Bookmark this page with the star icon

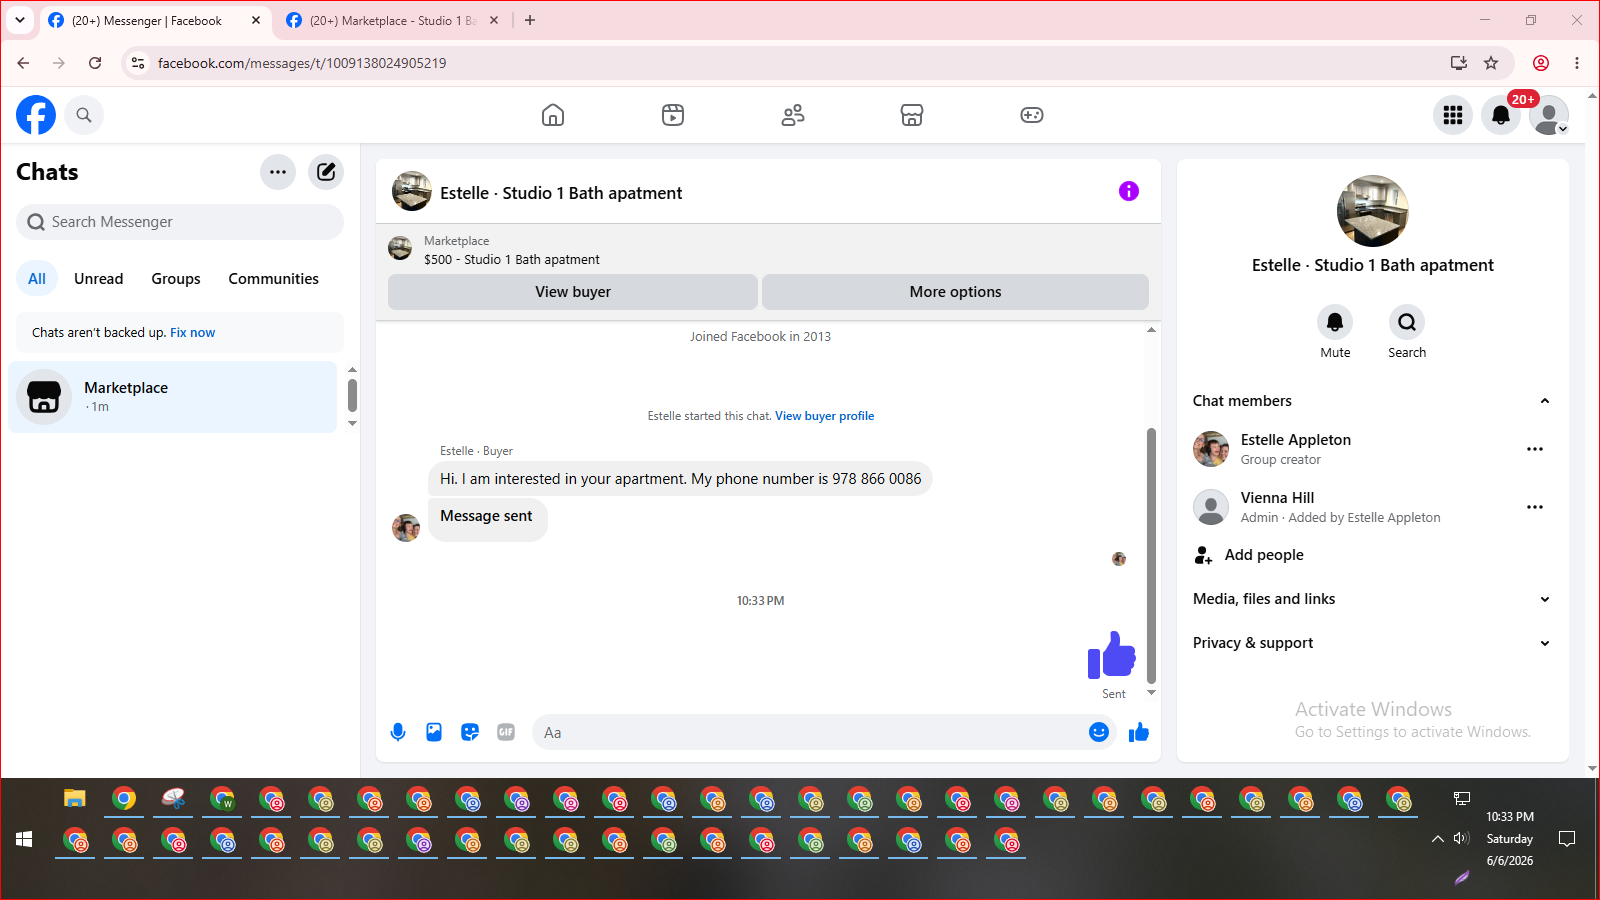point(1491,63)
